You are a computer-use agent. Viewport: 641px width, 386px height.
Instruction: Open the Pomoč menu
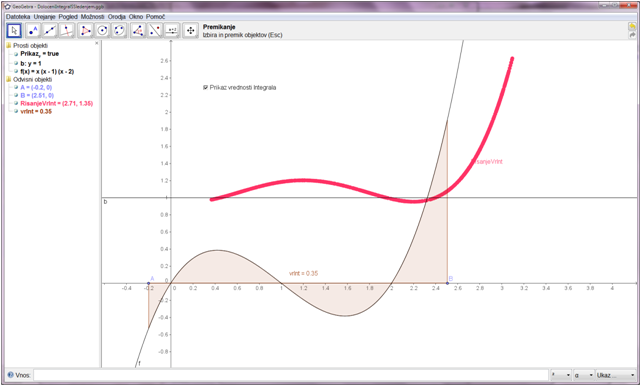[155, 17]
